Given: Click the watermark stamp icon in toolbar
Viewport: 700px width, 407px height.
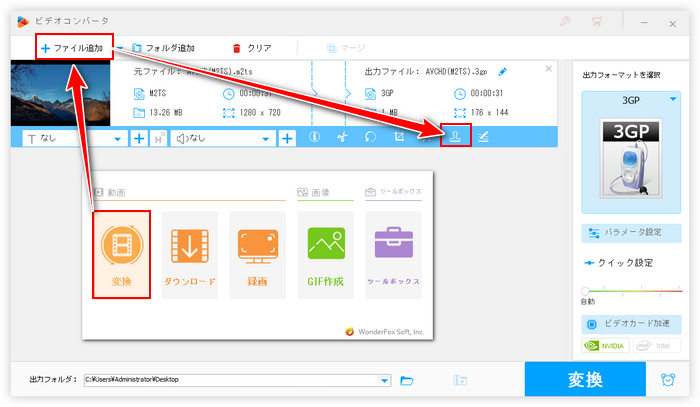Looking at the screenshot, I should point(455,138).
